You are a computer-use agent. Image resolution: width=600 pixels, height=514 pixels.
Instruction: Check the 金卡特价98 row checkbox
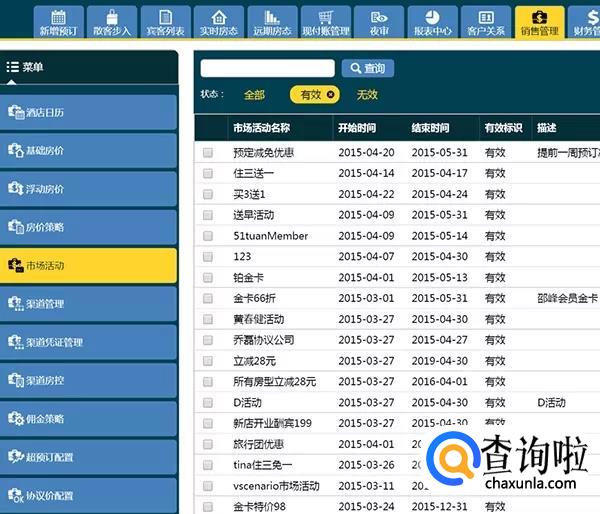click(208, 507)
